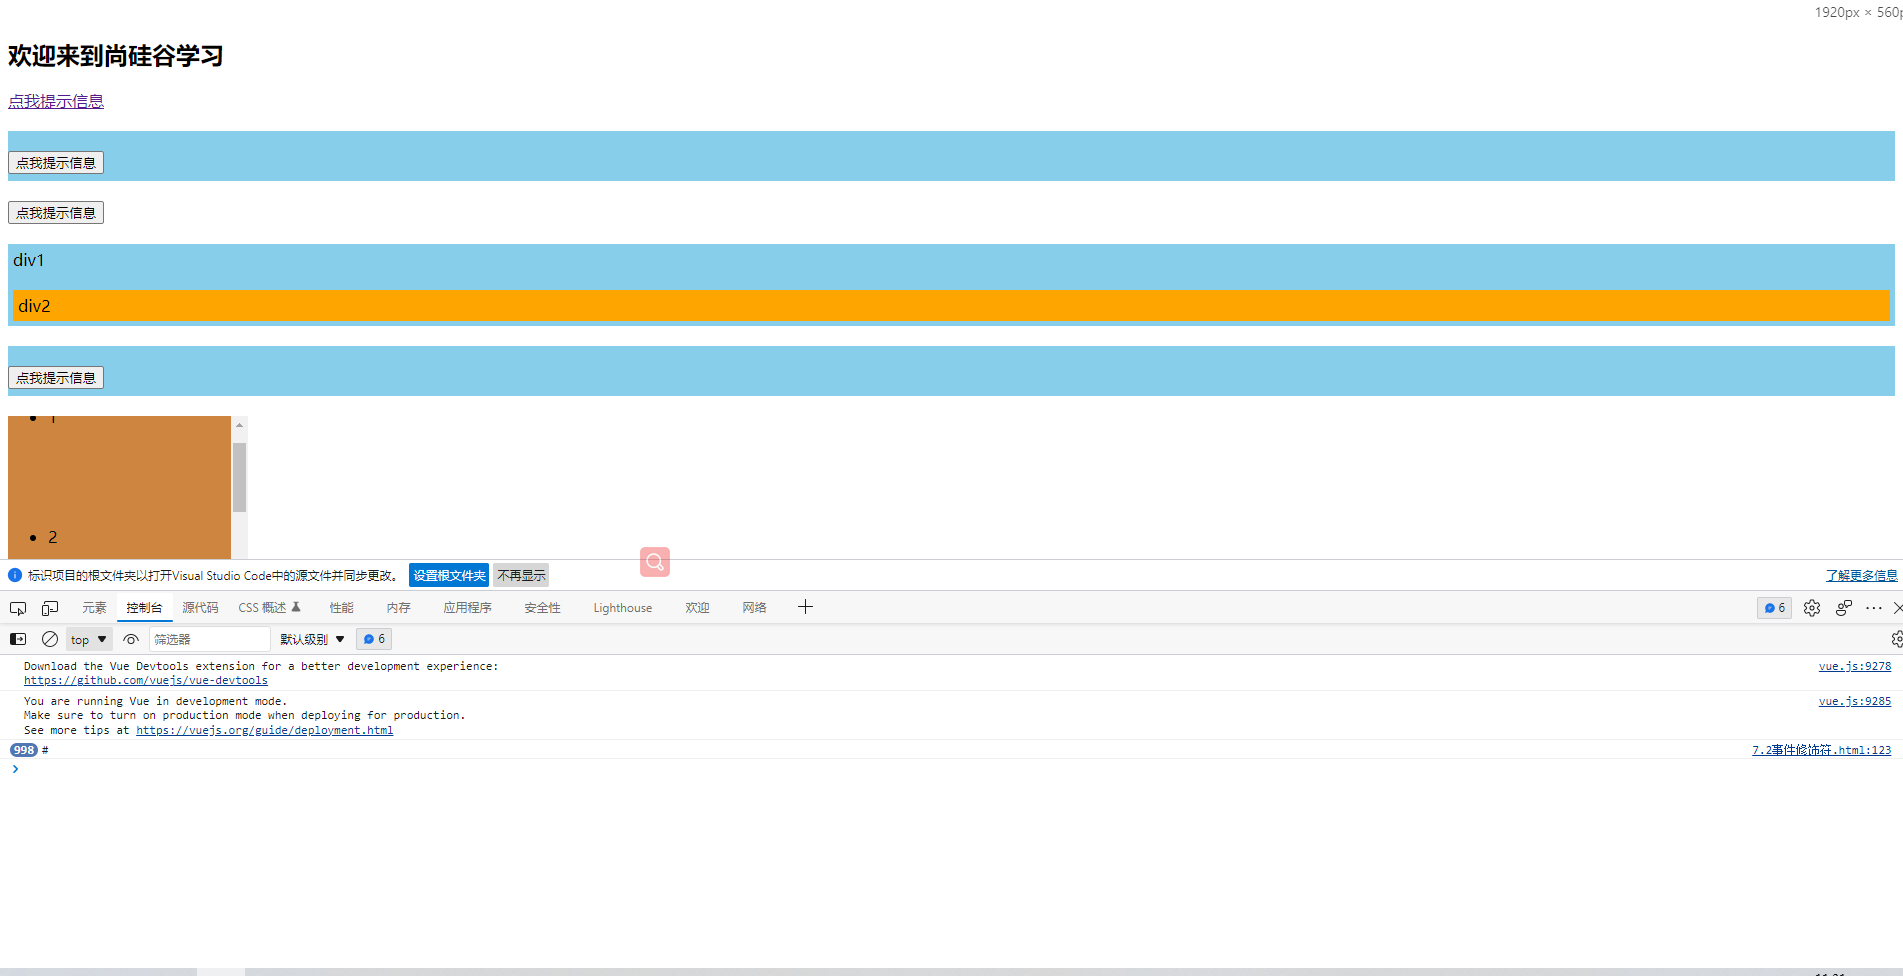
Task: Add a new DevTools tab with plus
Action: [805, 607]
